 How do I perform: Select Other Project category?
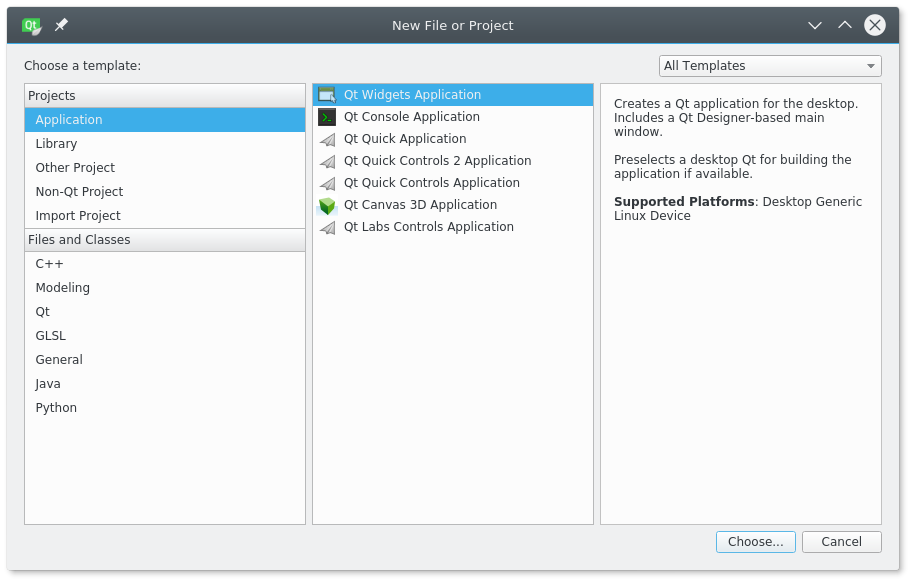[x=75, y=168]
